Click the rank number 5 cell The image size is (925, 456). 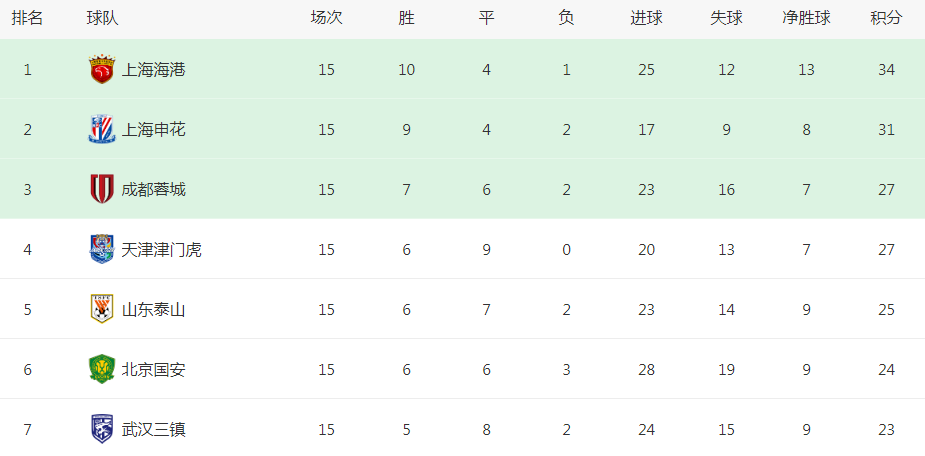tap(28, 310)
